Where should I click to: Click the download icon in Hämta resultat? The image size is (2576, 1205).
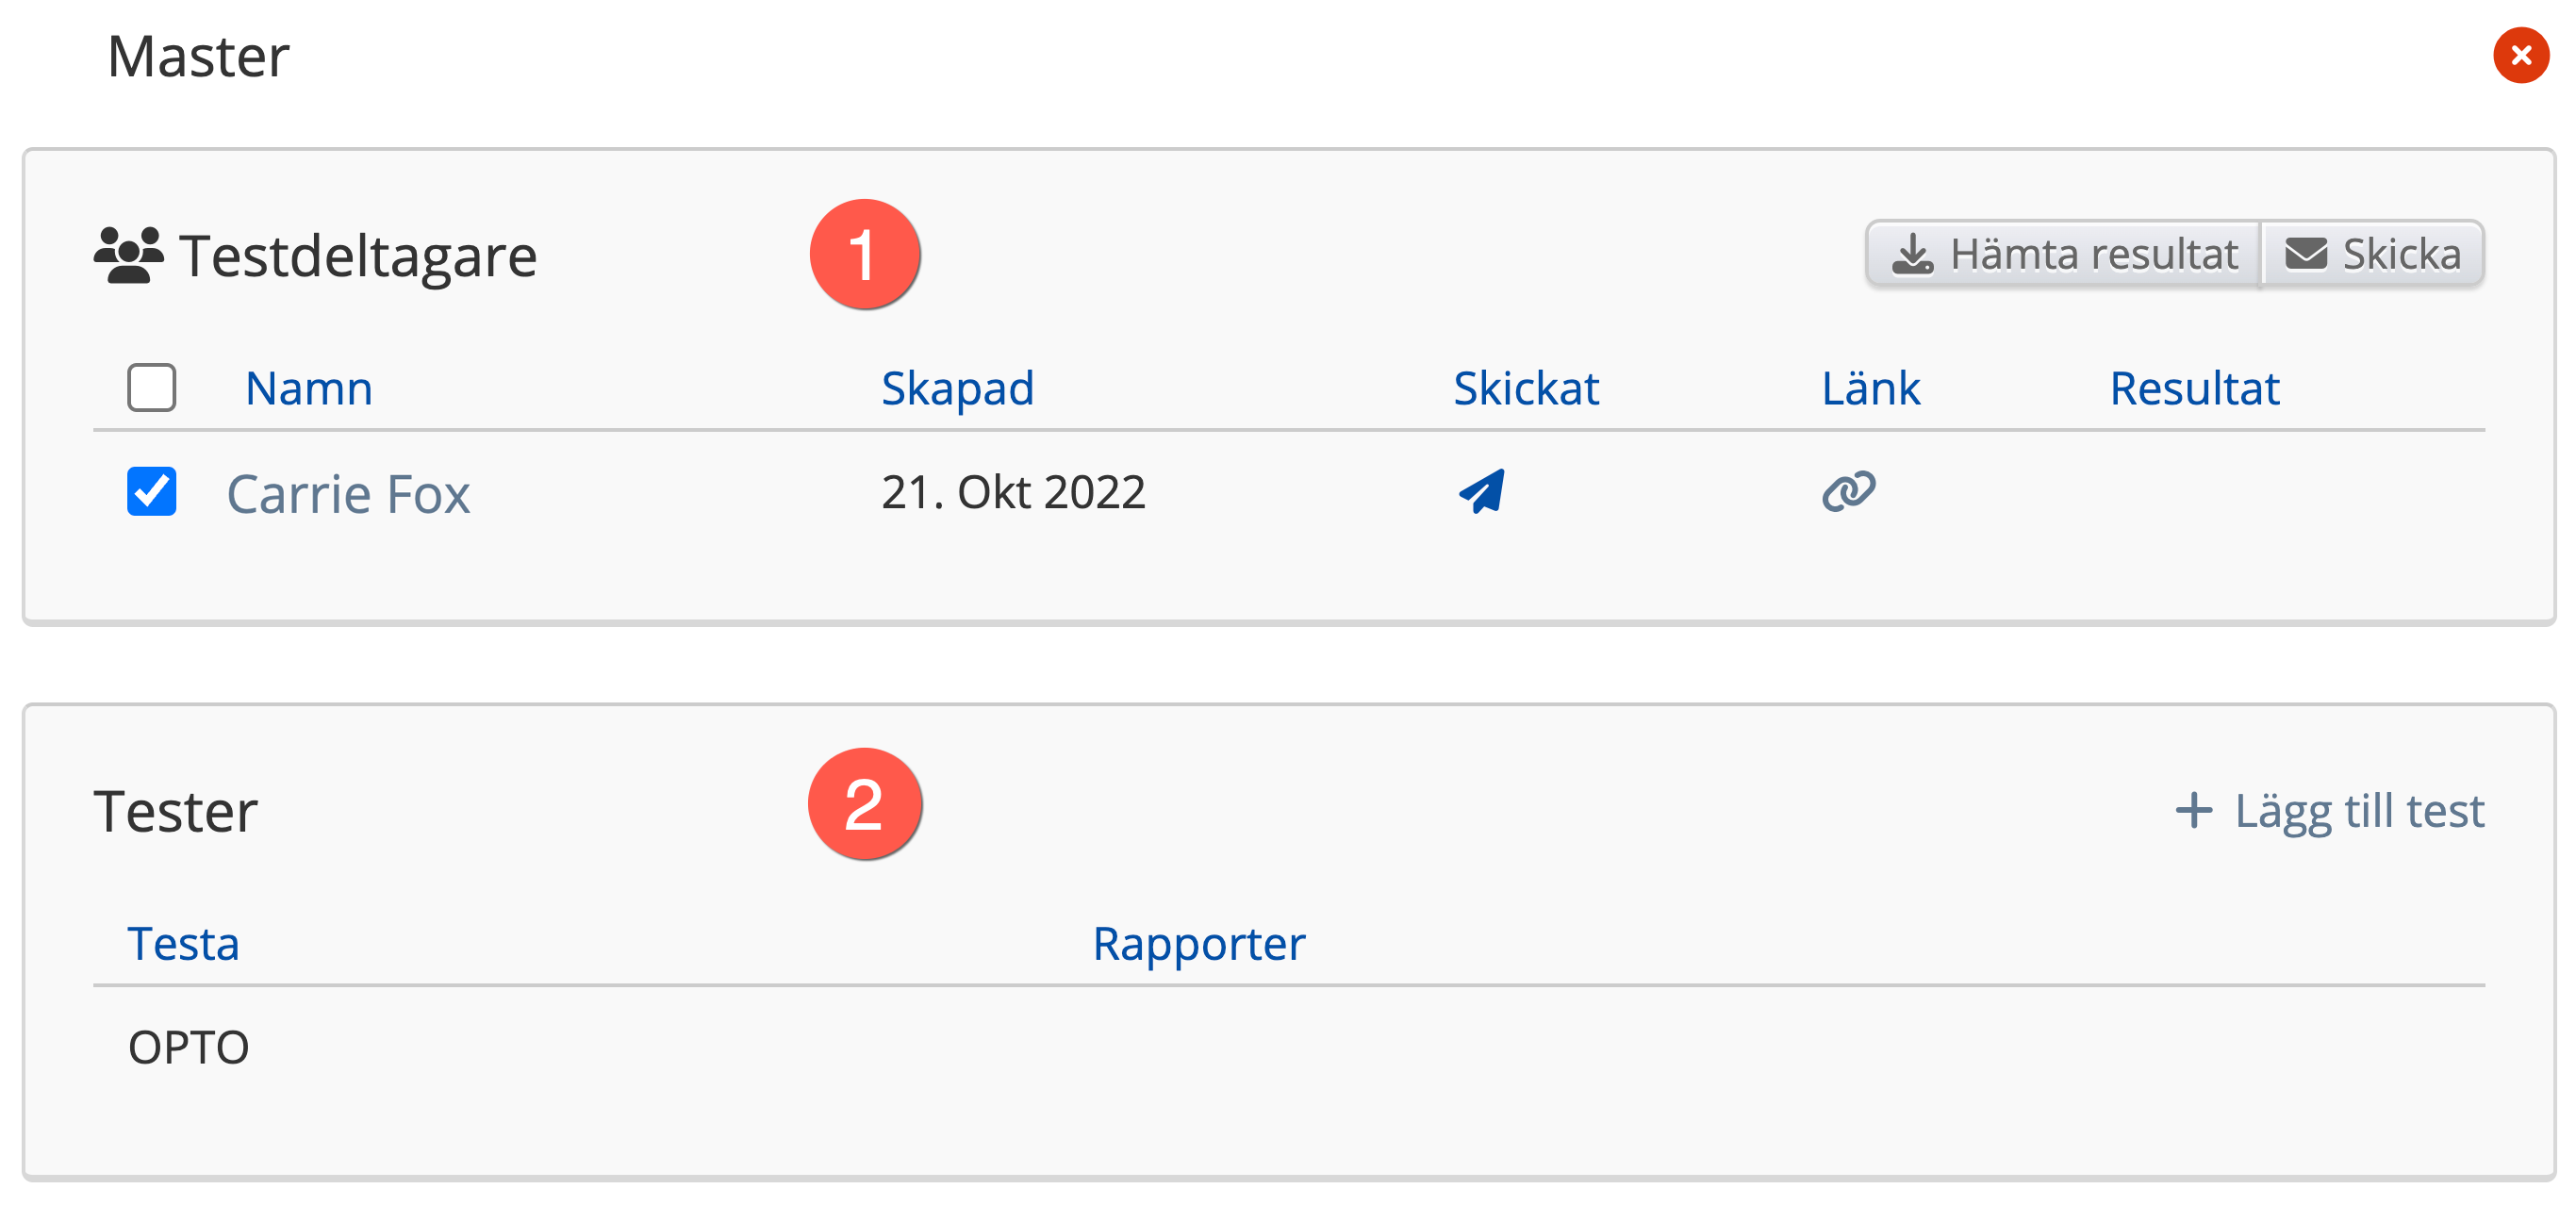1912,254
